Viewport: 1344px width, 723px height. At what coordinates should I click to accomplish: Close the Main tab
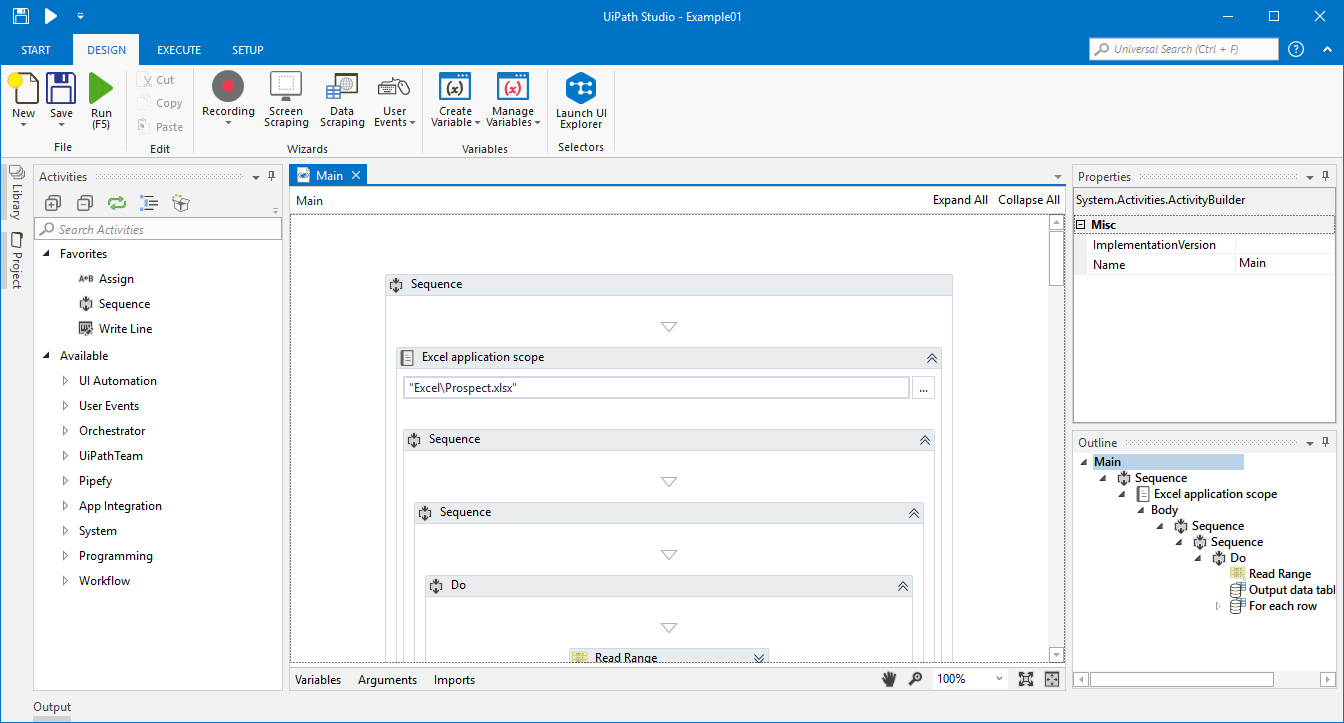355,175
